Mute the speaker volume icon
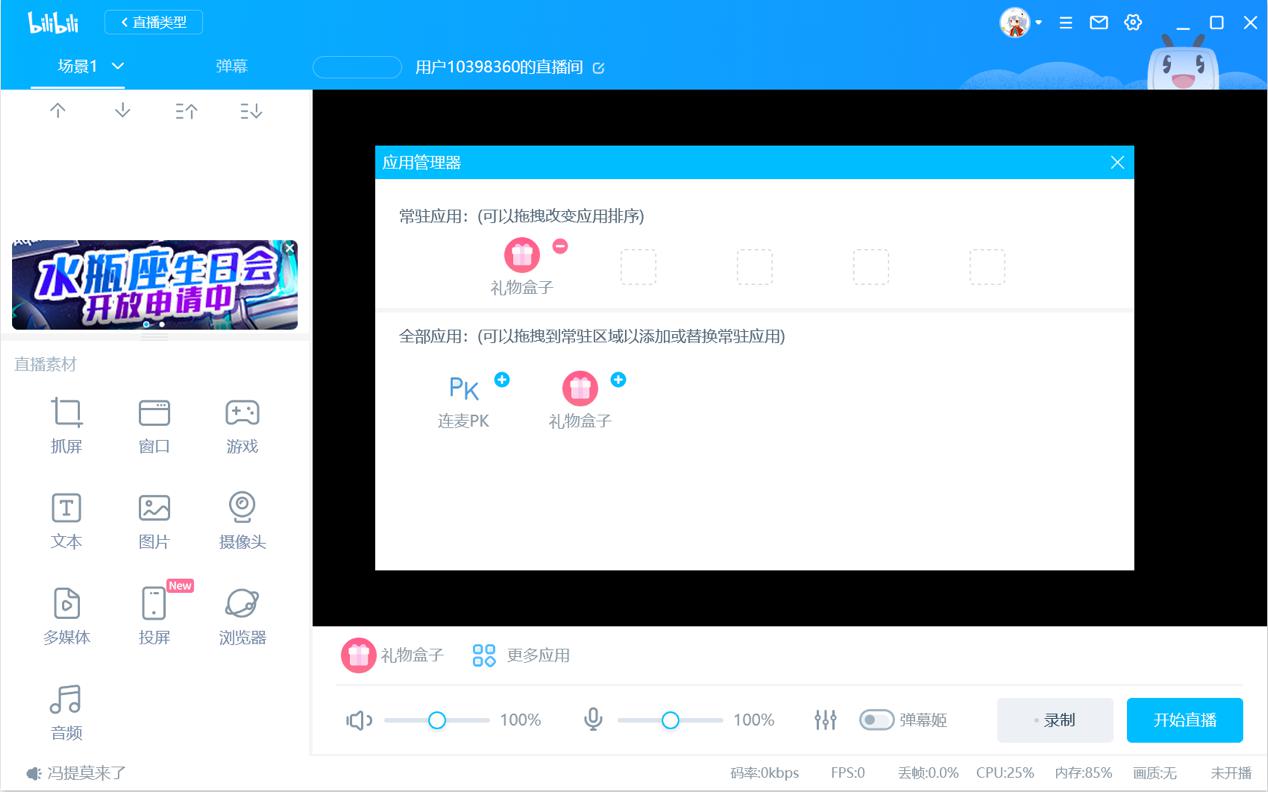The width and height of the screenshot is (1268, 792). click(359, 720)
